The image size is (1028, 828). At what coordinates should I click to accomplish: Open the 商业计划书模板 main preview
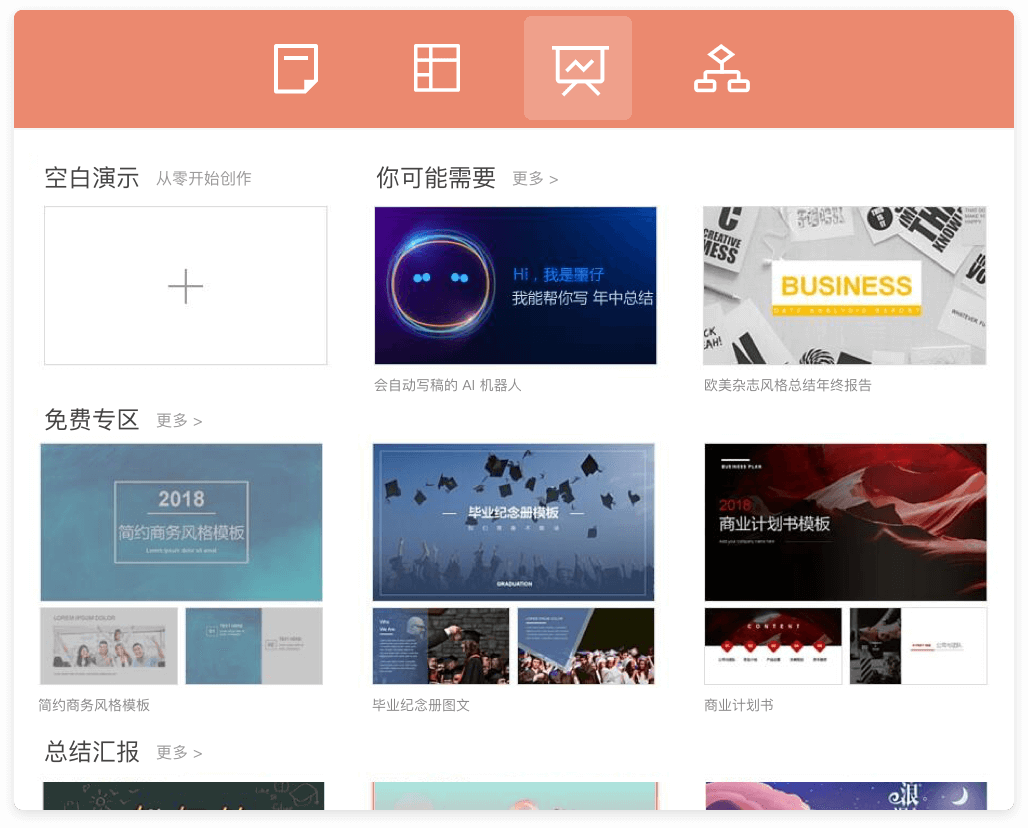coord(845,522)
